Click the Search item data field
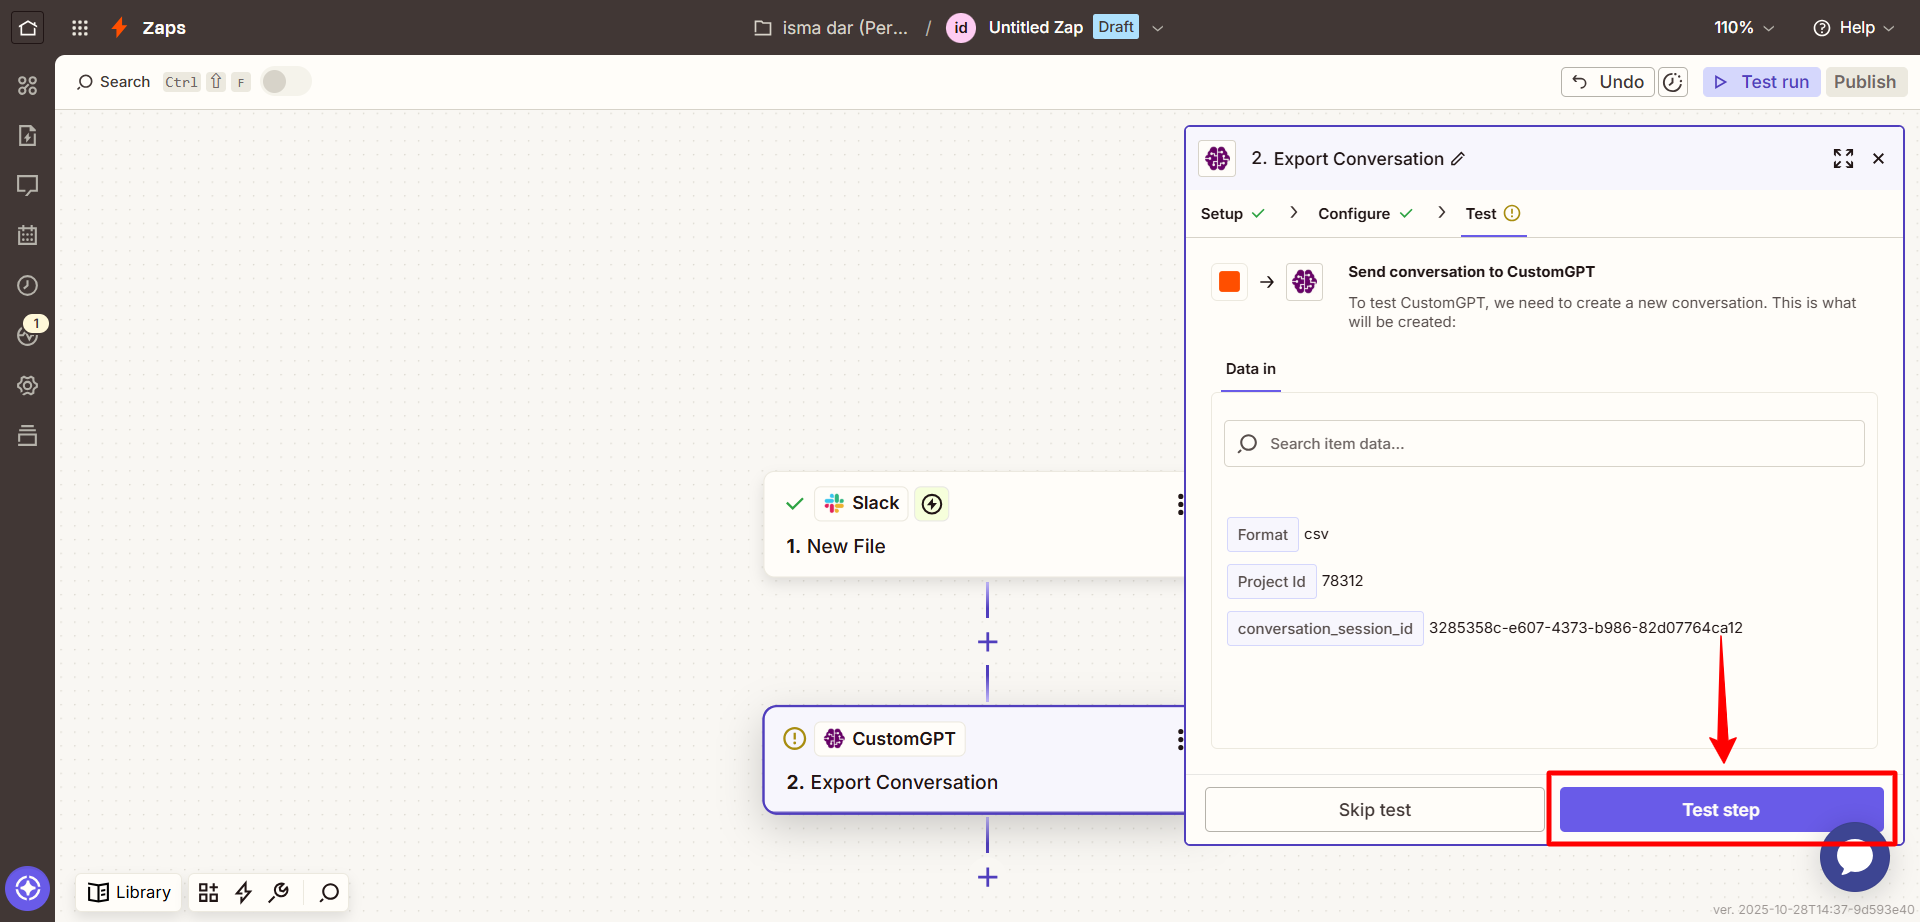The height and width of the screenshot is (922, 1920). click(x=1544, y=444)
